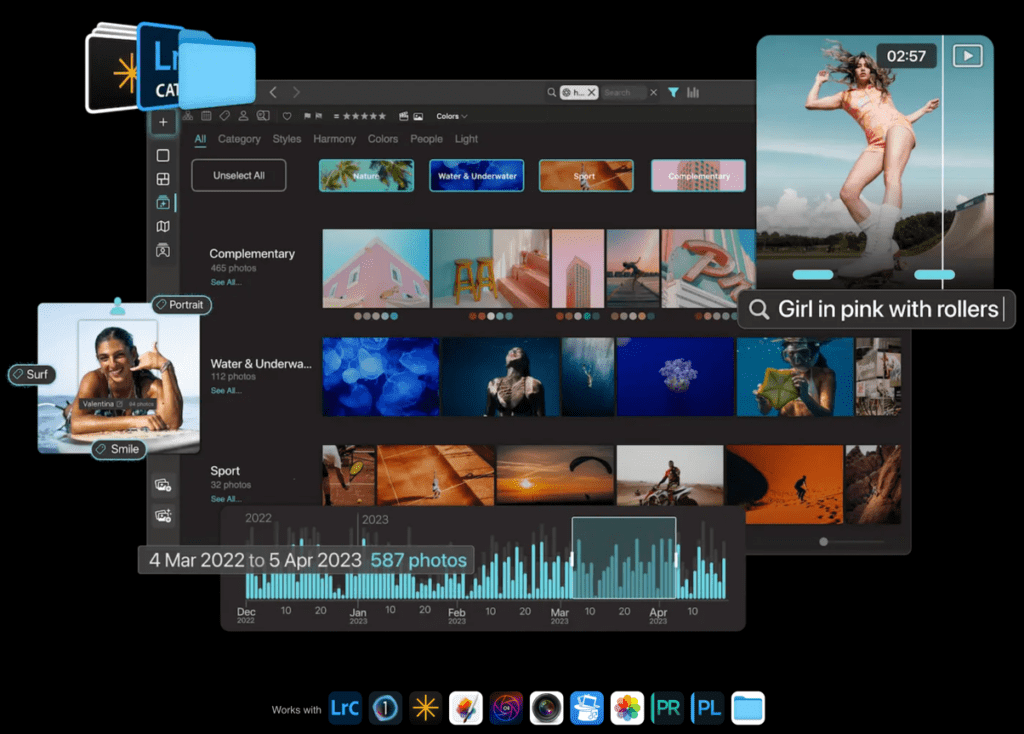The height and width of the screenshot is (734, 1024).
Task: Click the thumbnail size slider handle
Action: [823, 541]
